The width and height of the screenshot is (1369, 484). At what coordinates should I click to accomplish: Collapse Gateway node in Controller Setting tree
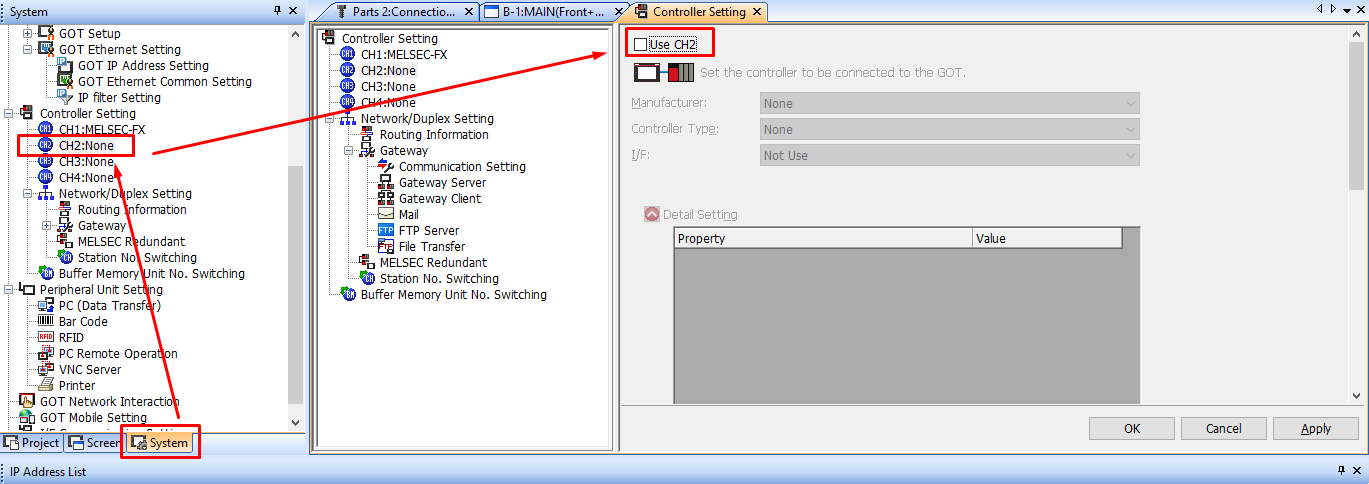[x=349, y=151]
